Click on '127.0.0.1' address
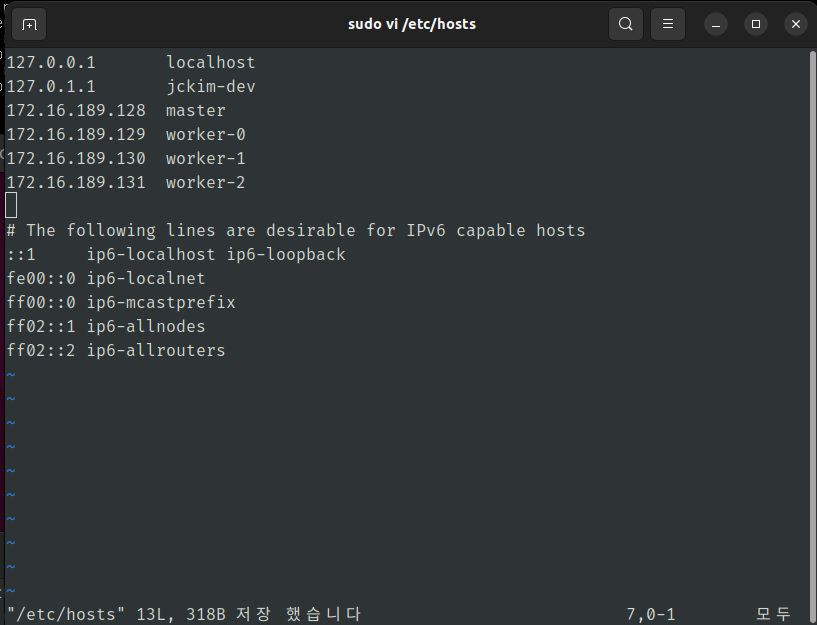Viewport: 817px width, 625px height. 51,62
